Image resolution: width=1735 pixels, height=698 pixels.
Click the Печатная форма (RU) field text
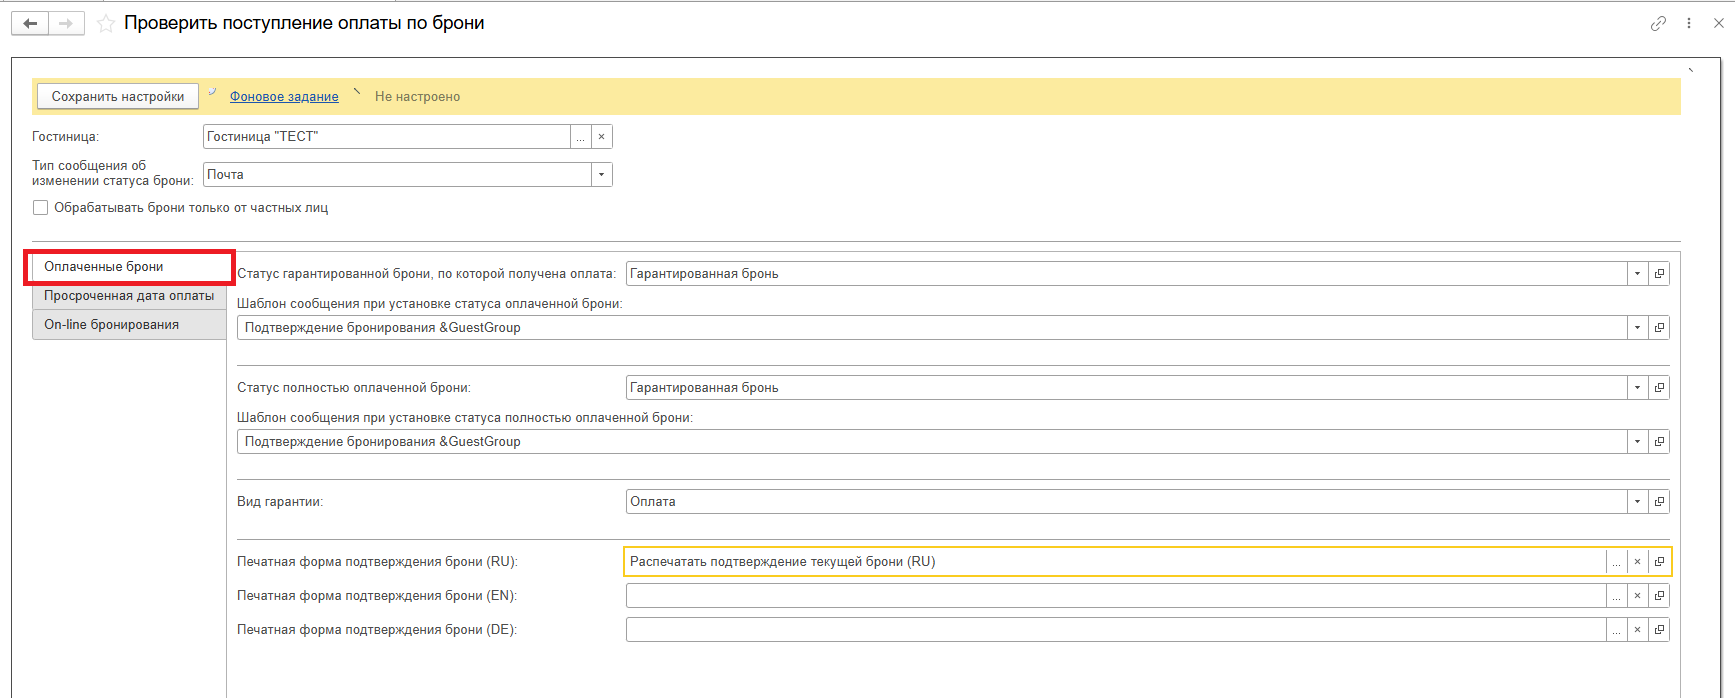tap(782, 562)
